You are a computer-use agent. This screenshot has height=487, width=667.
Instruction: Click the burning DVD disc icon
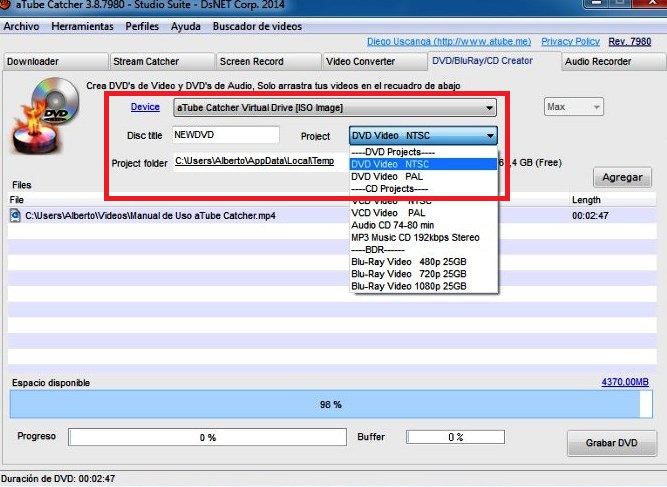coord(46,116)
